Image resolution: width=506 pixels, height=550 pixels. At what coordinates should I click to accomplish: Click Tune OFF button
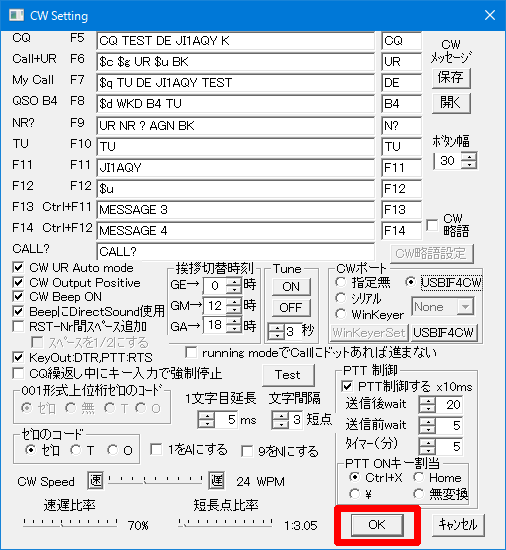pos(291,308)
